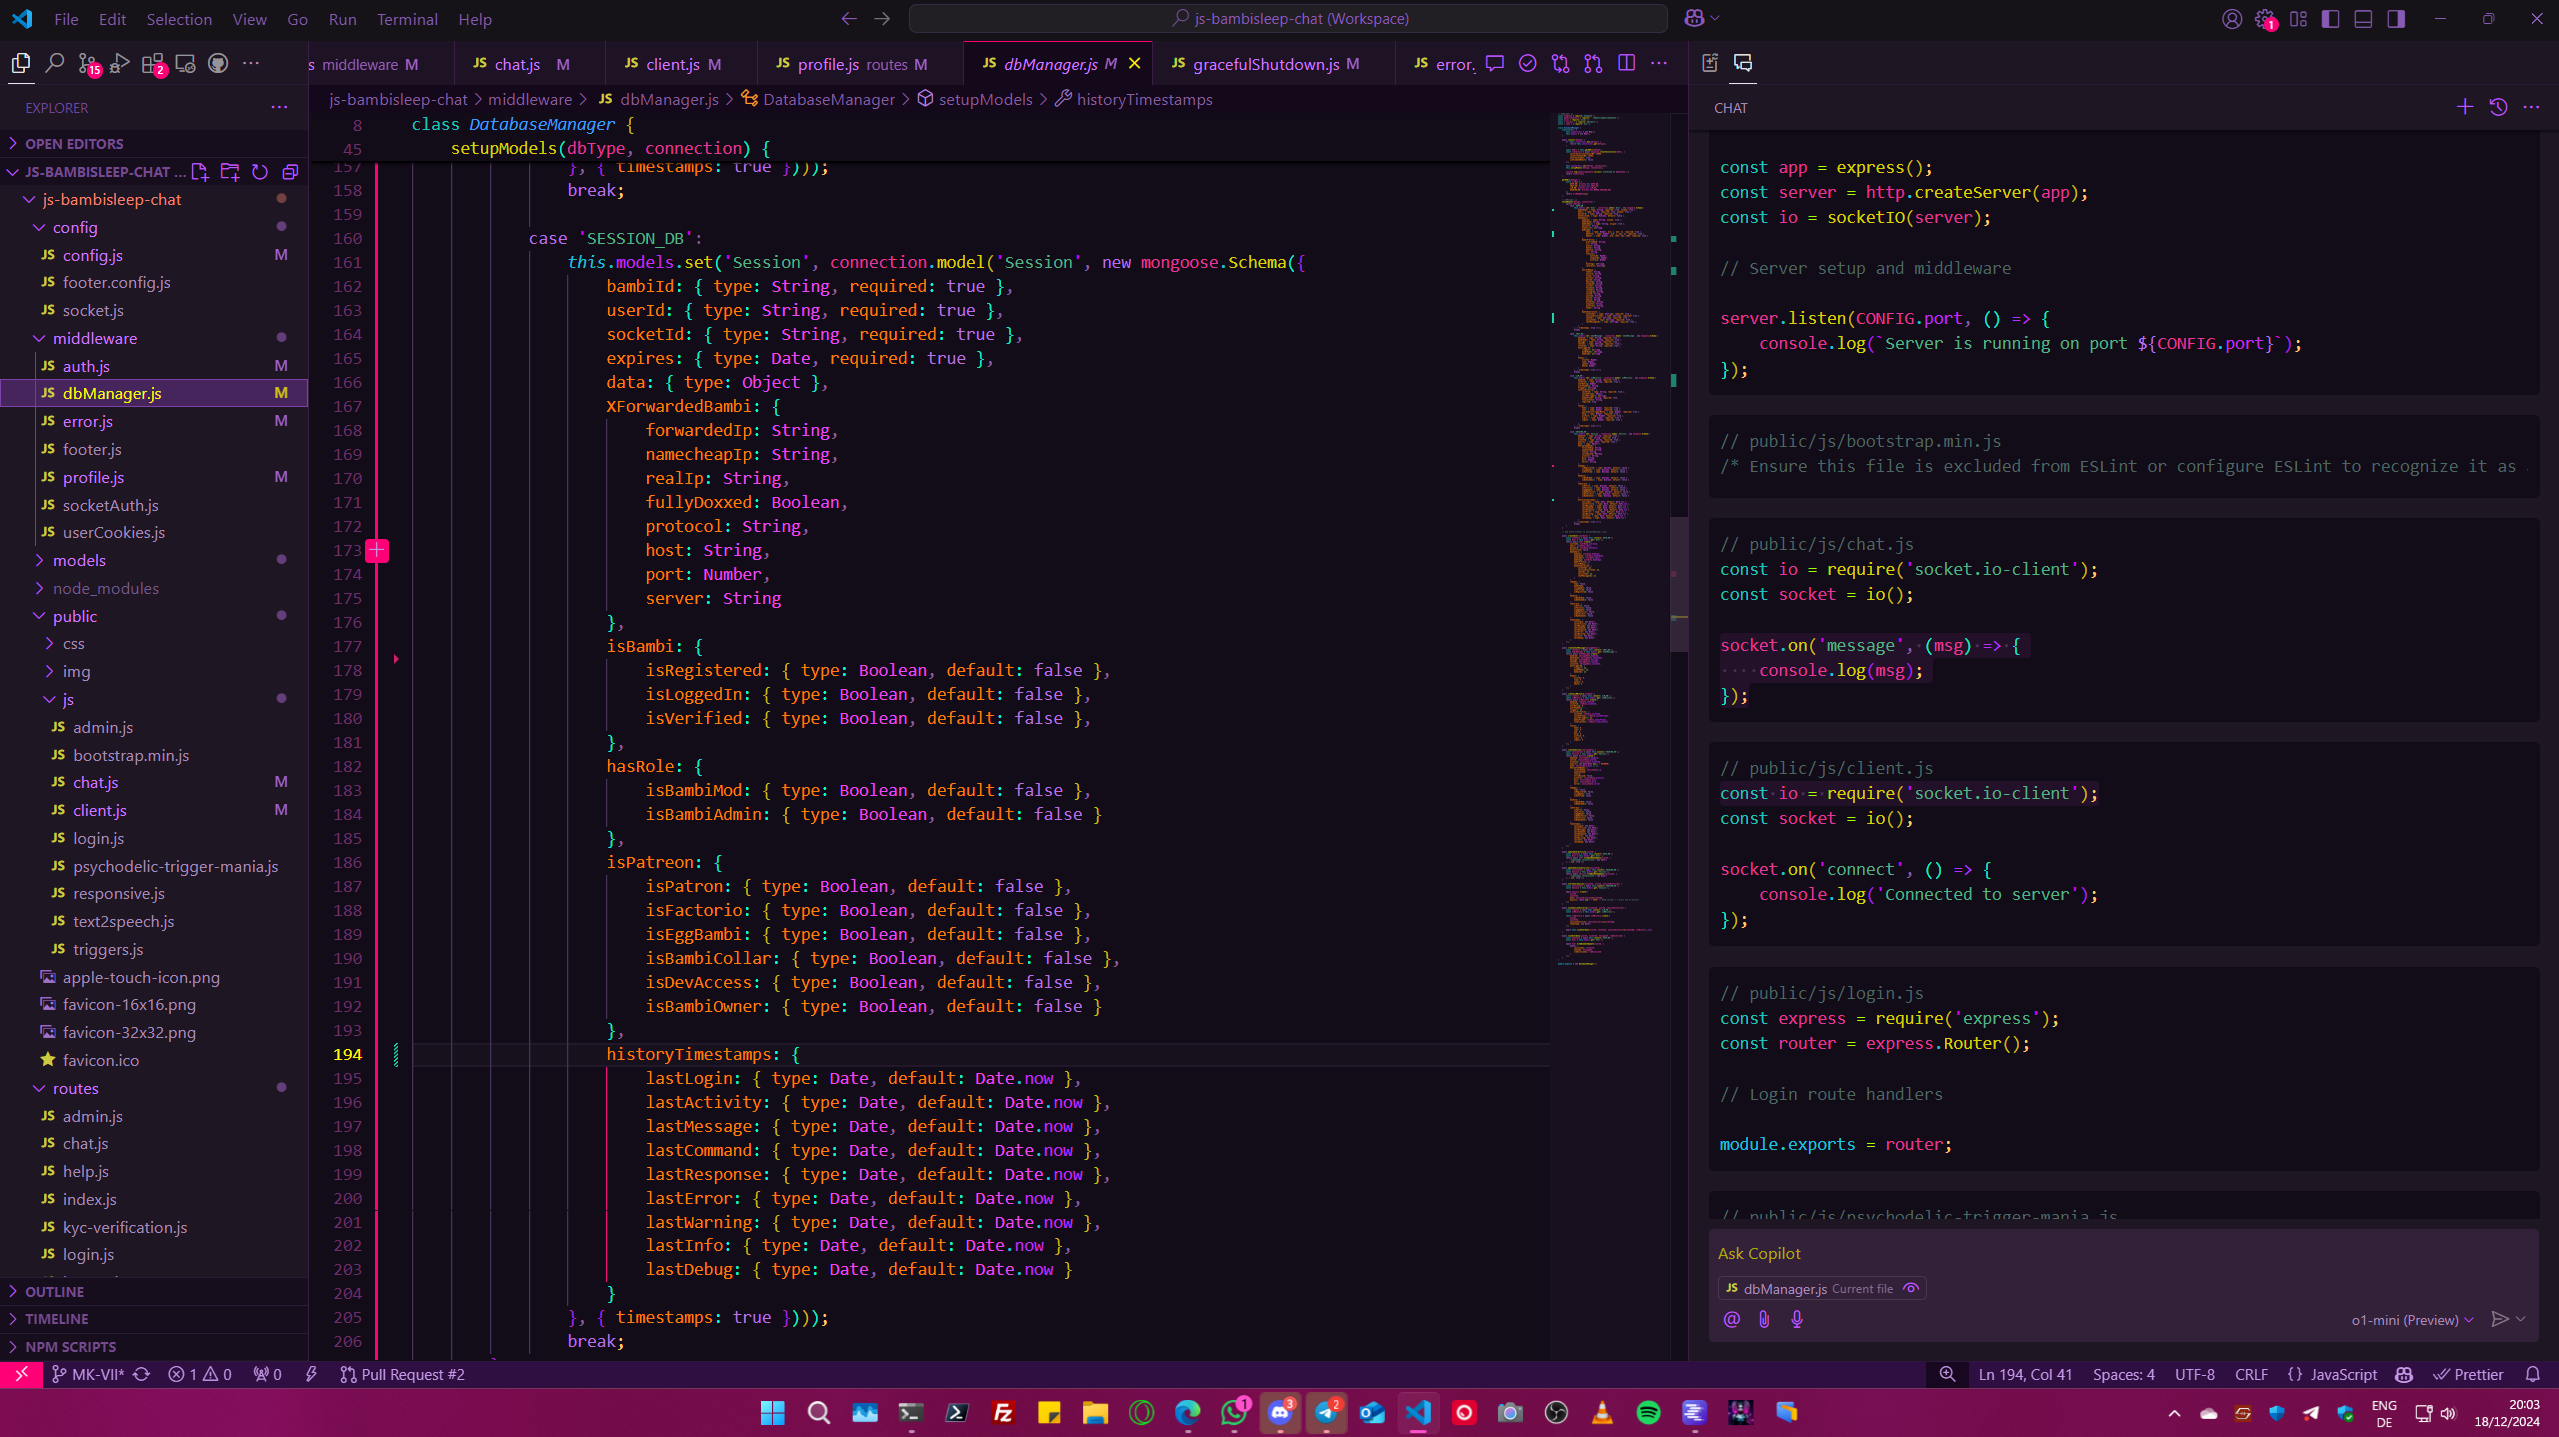
Task: Toggle the bottom Panel layout button
Action: click(2363, 19)
